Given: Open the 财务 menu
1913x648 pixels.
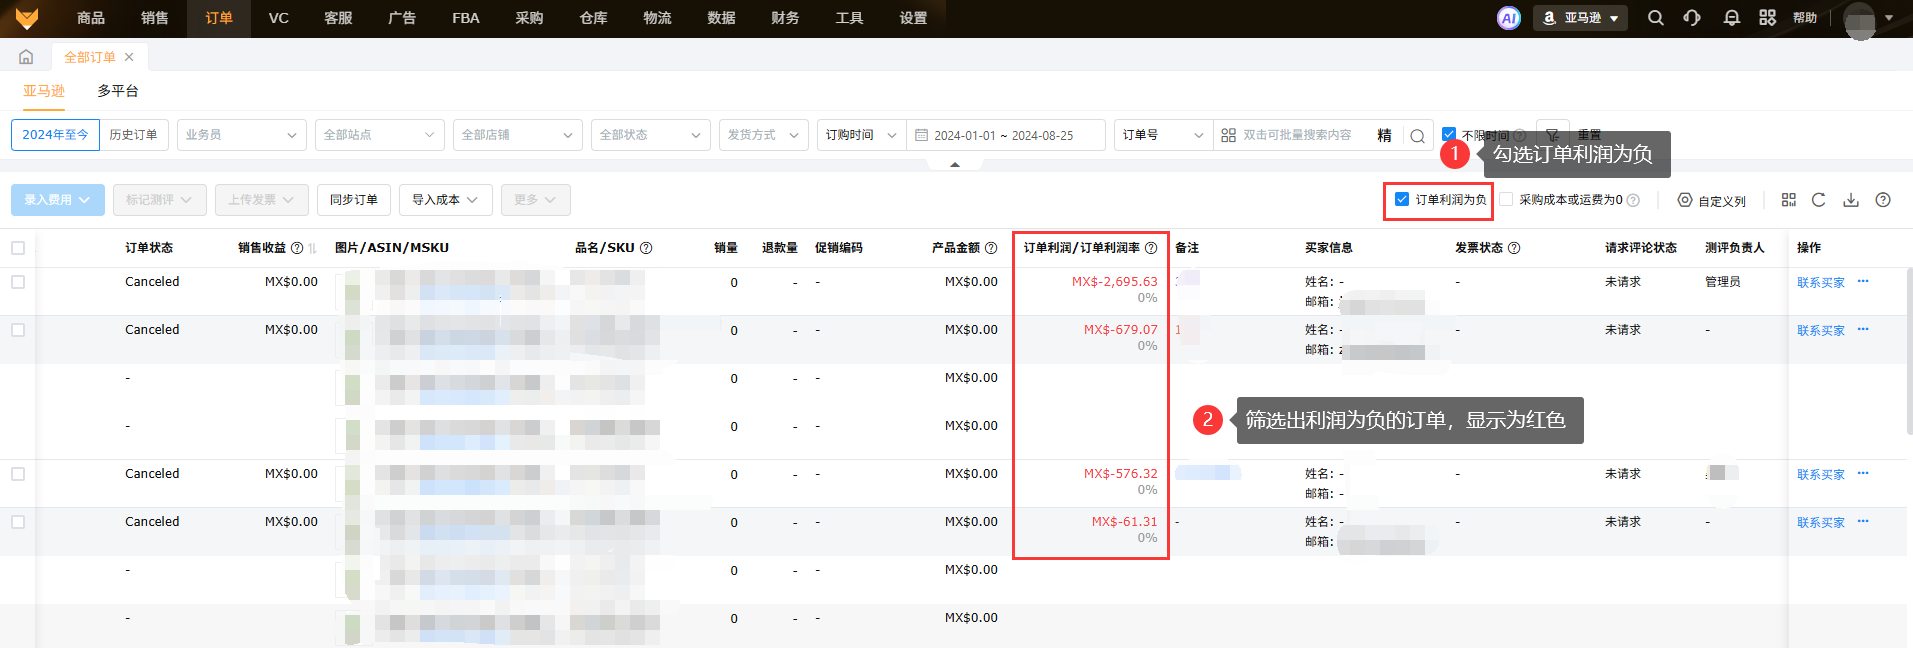Looking at the screenshot, I should (785, 18).
